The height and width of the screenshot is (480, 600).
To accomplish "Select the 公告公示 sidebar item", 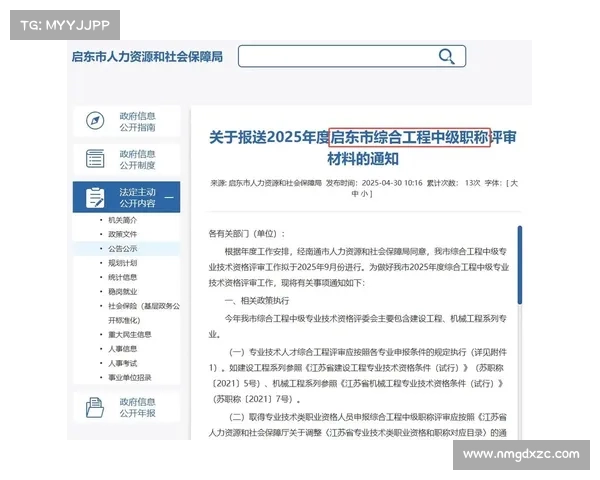I will coord(122,248).
